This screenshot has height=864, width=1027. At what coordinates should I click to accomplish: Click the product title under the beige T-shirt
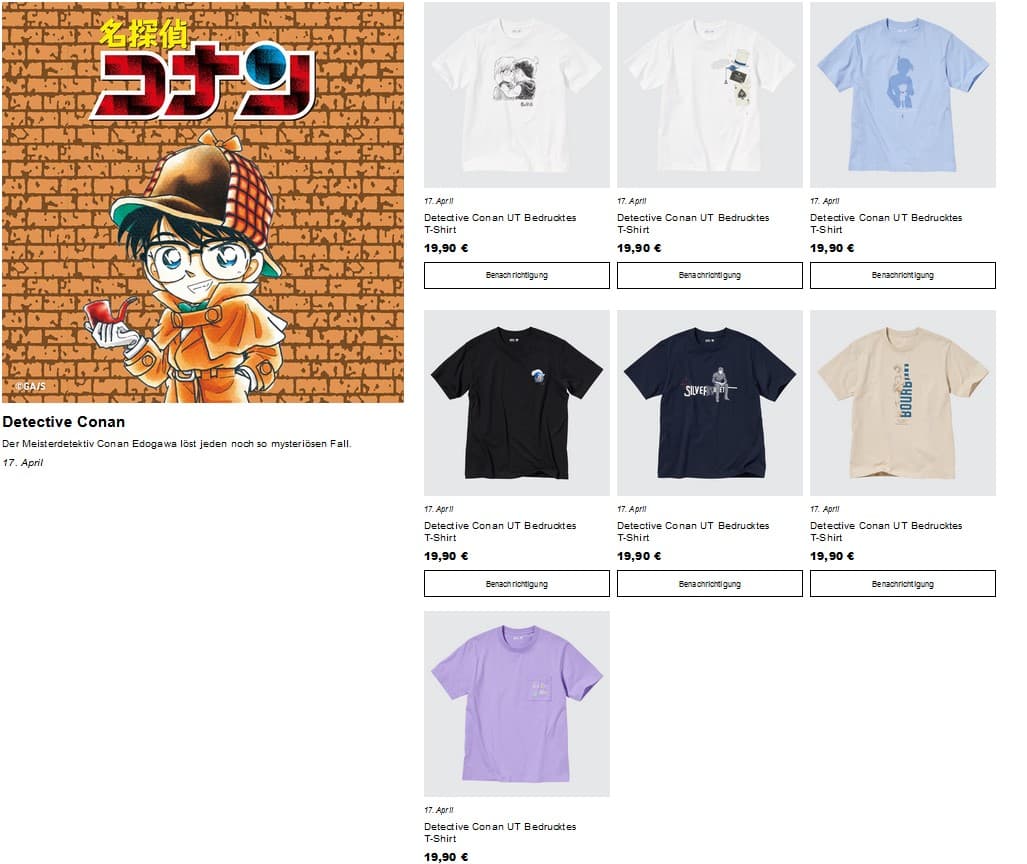(x=886, y=531)
